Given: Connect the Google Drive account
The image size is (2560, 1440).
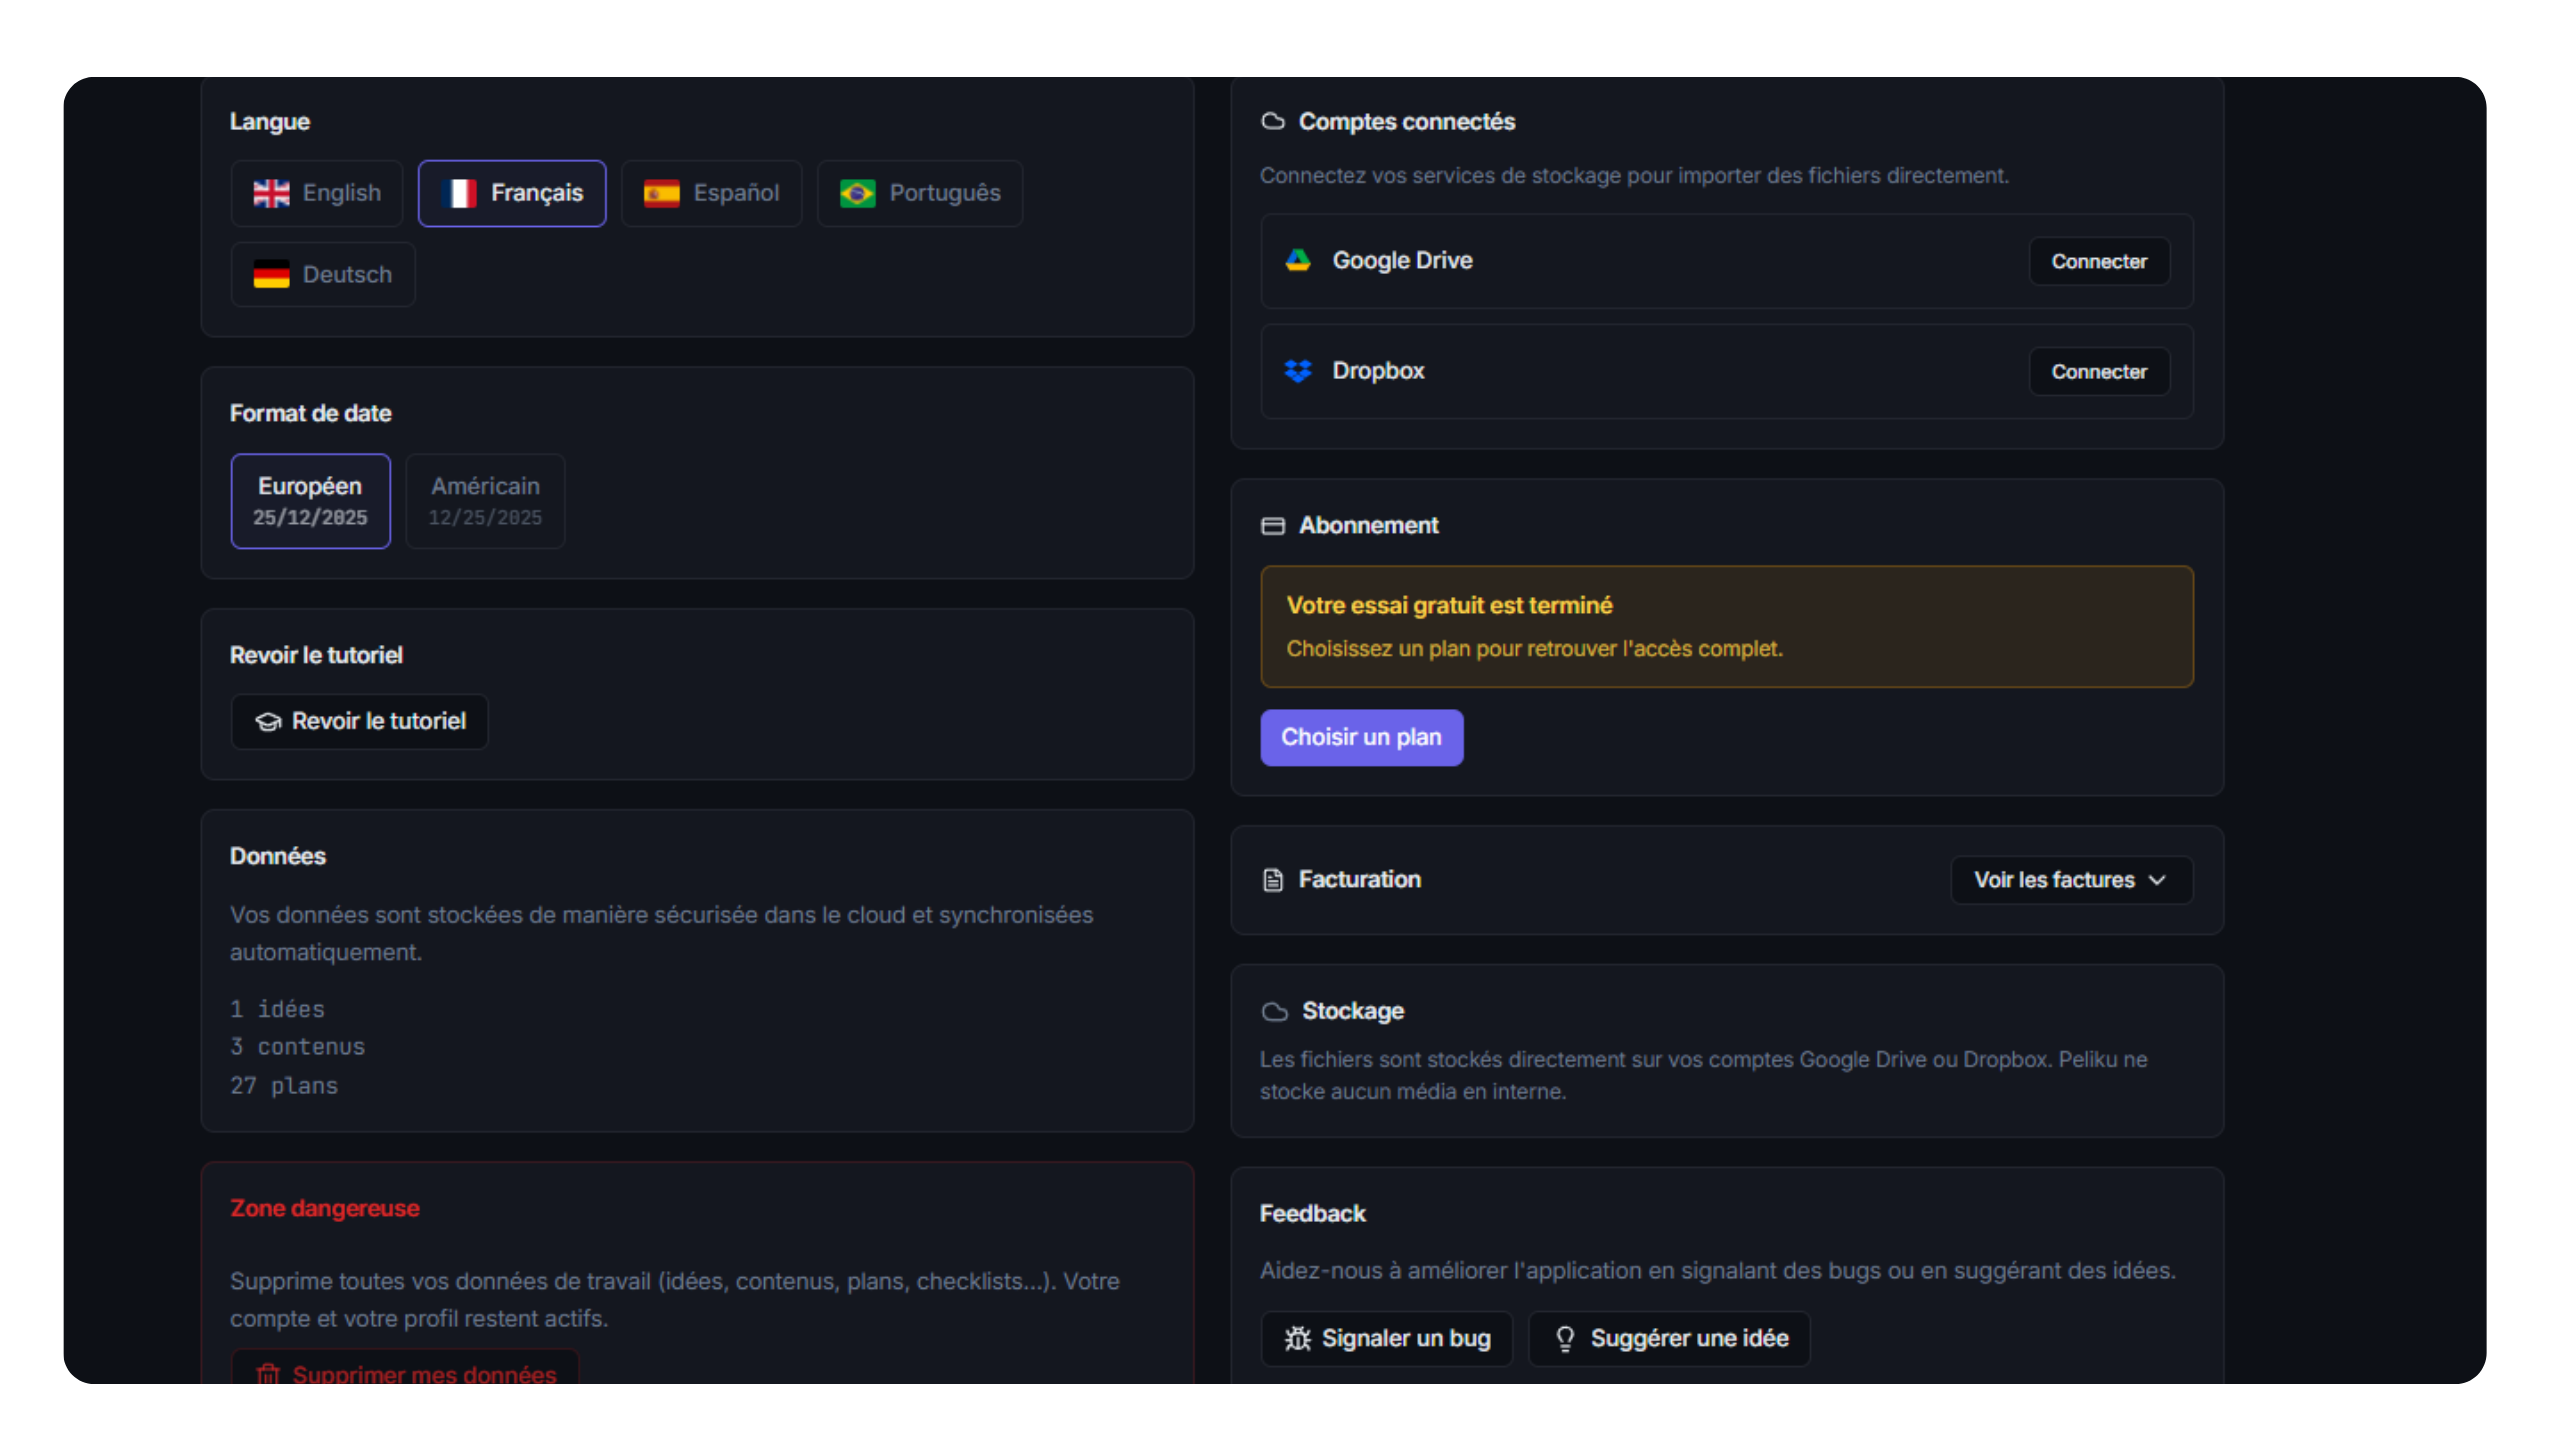Looking at the screenshot, I should coord(2098,261).
